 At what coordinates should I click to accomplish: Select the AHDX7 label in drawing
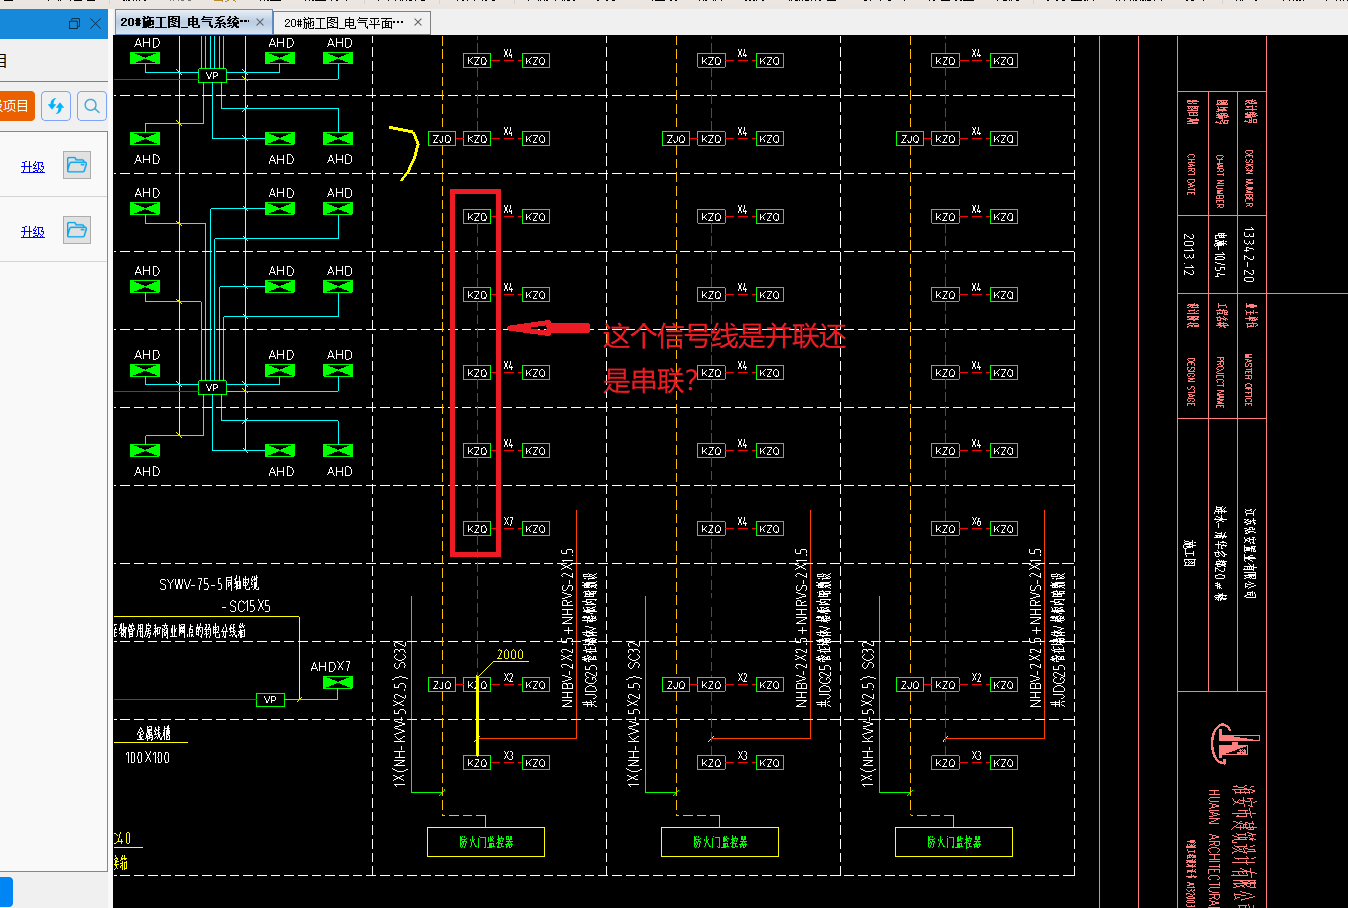(331, 666)
